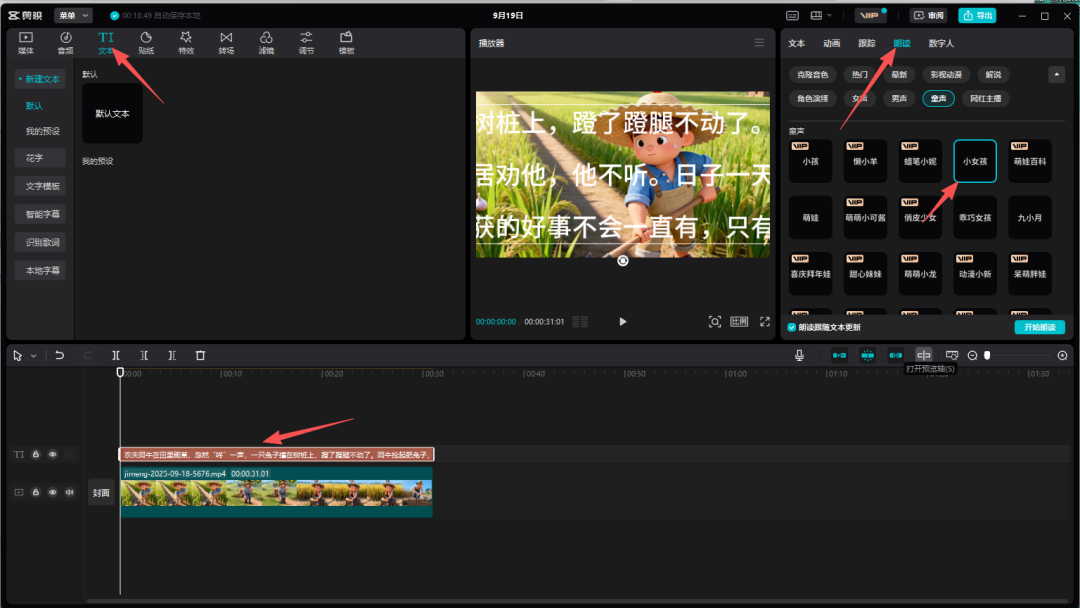Click the video track type icon
The image size is (1080, 608).
19,492
